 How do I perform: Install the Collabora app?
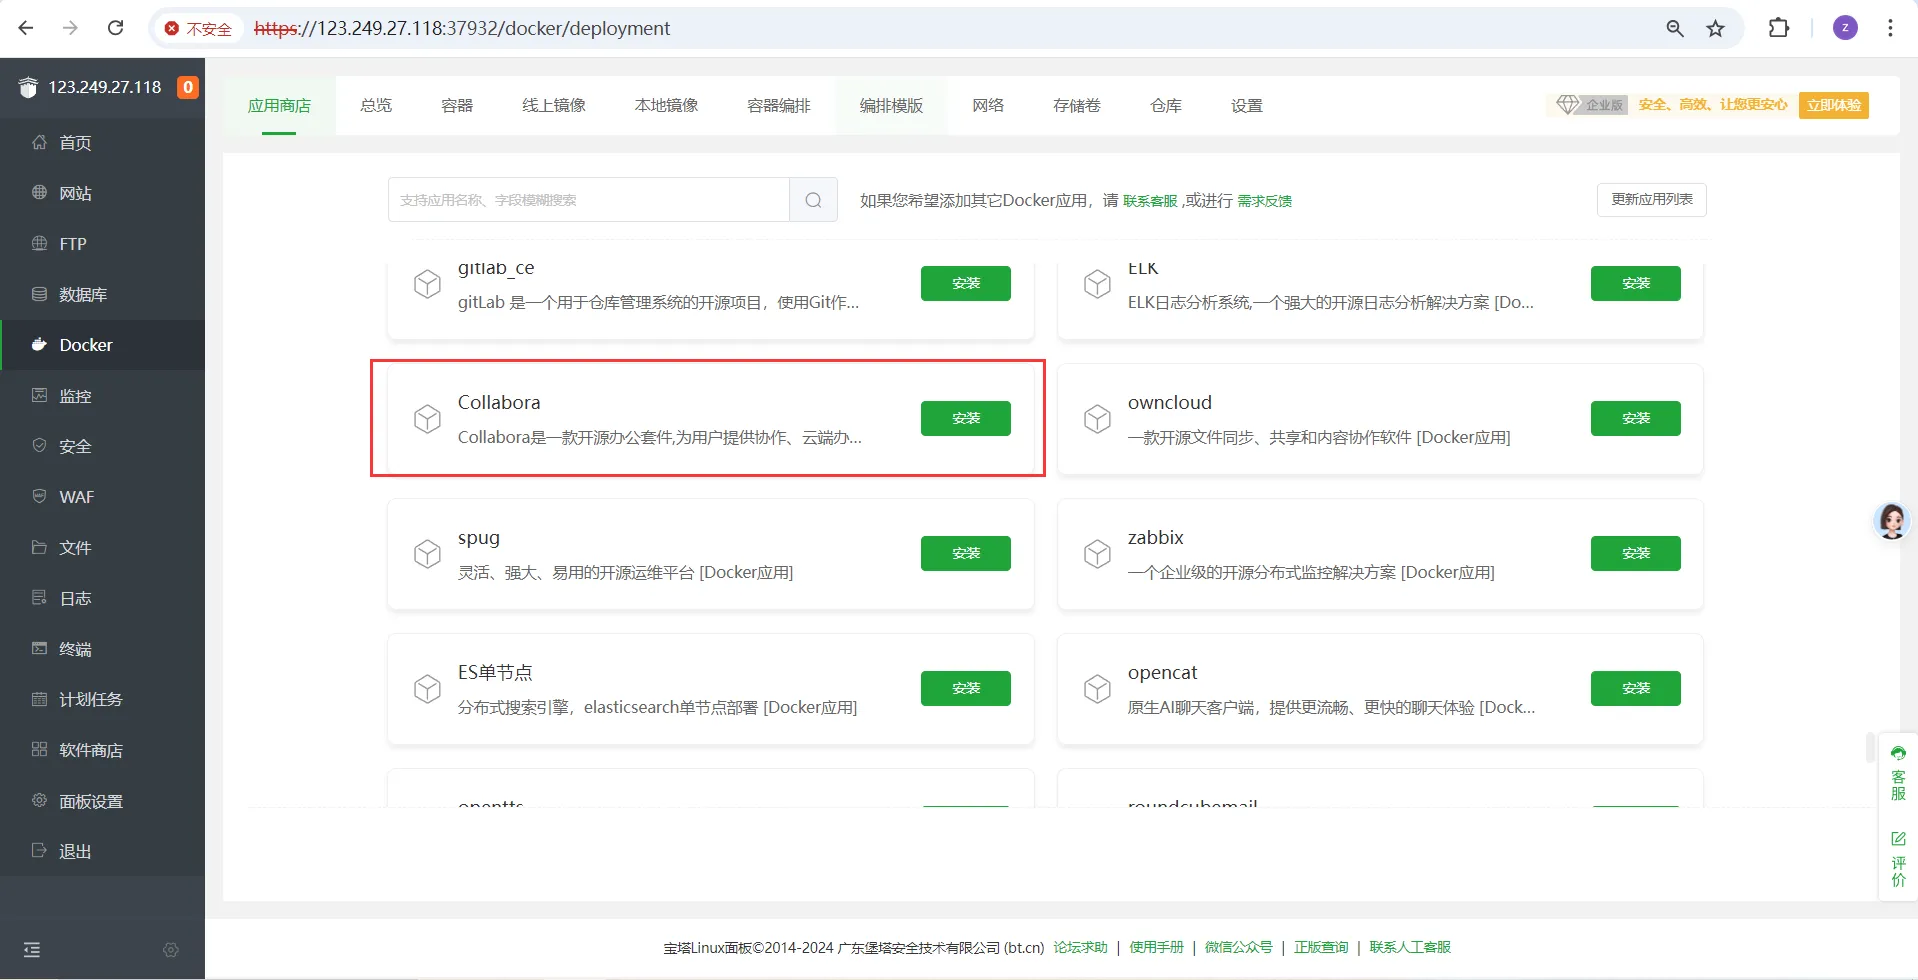coord(966,418)
